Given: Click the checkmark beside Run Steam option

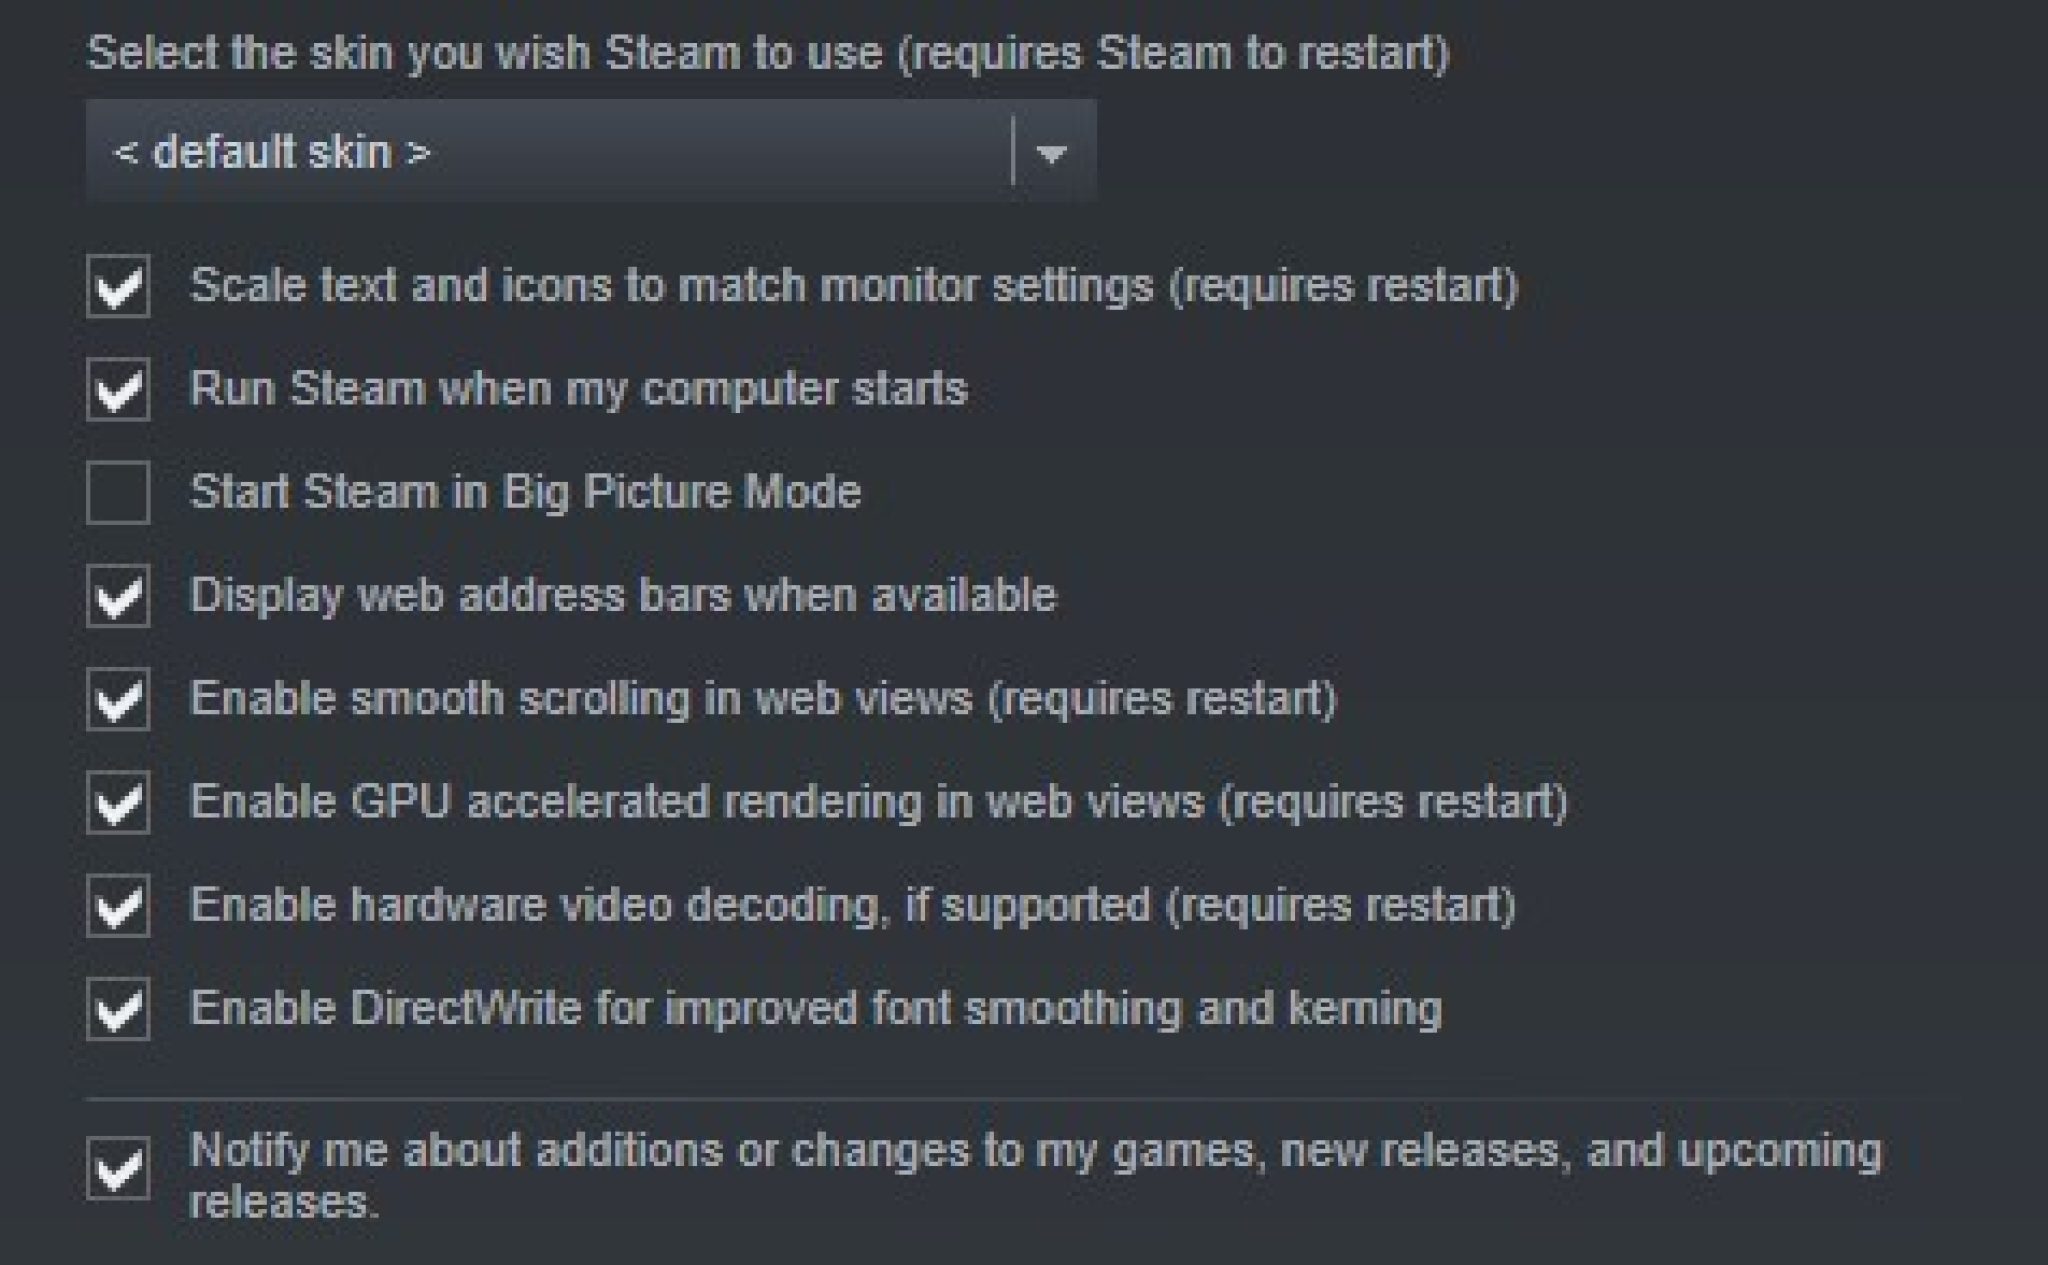Looking at the screenshot, I should [x=120, y=388].
